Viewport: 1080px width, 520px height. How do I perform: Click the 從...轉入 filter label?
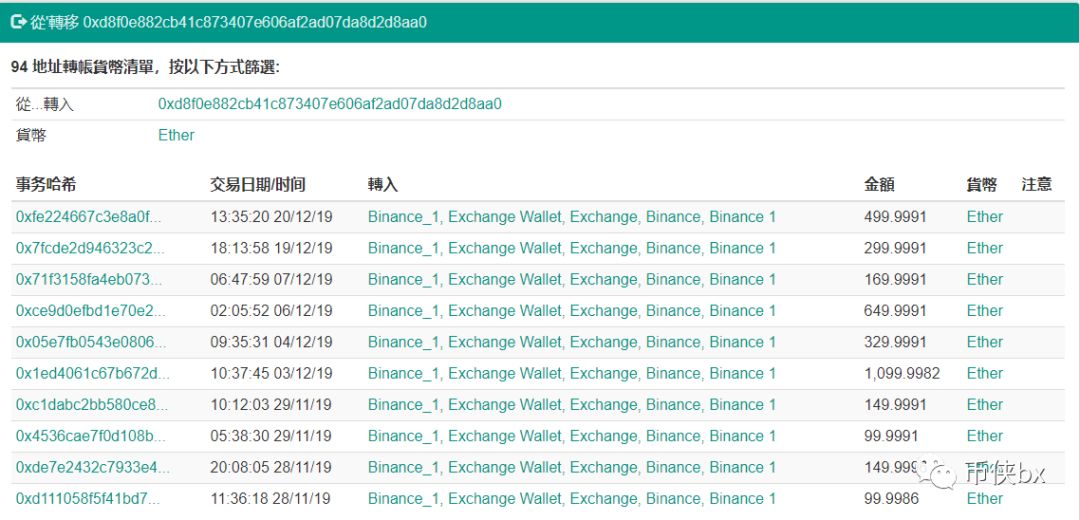45,105
